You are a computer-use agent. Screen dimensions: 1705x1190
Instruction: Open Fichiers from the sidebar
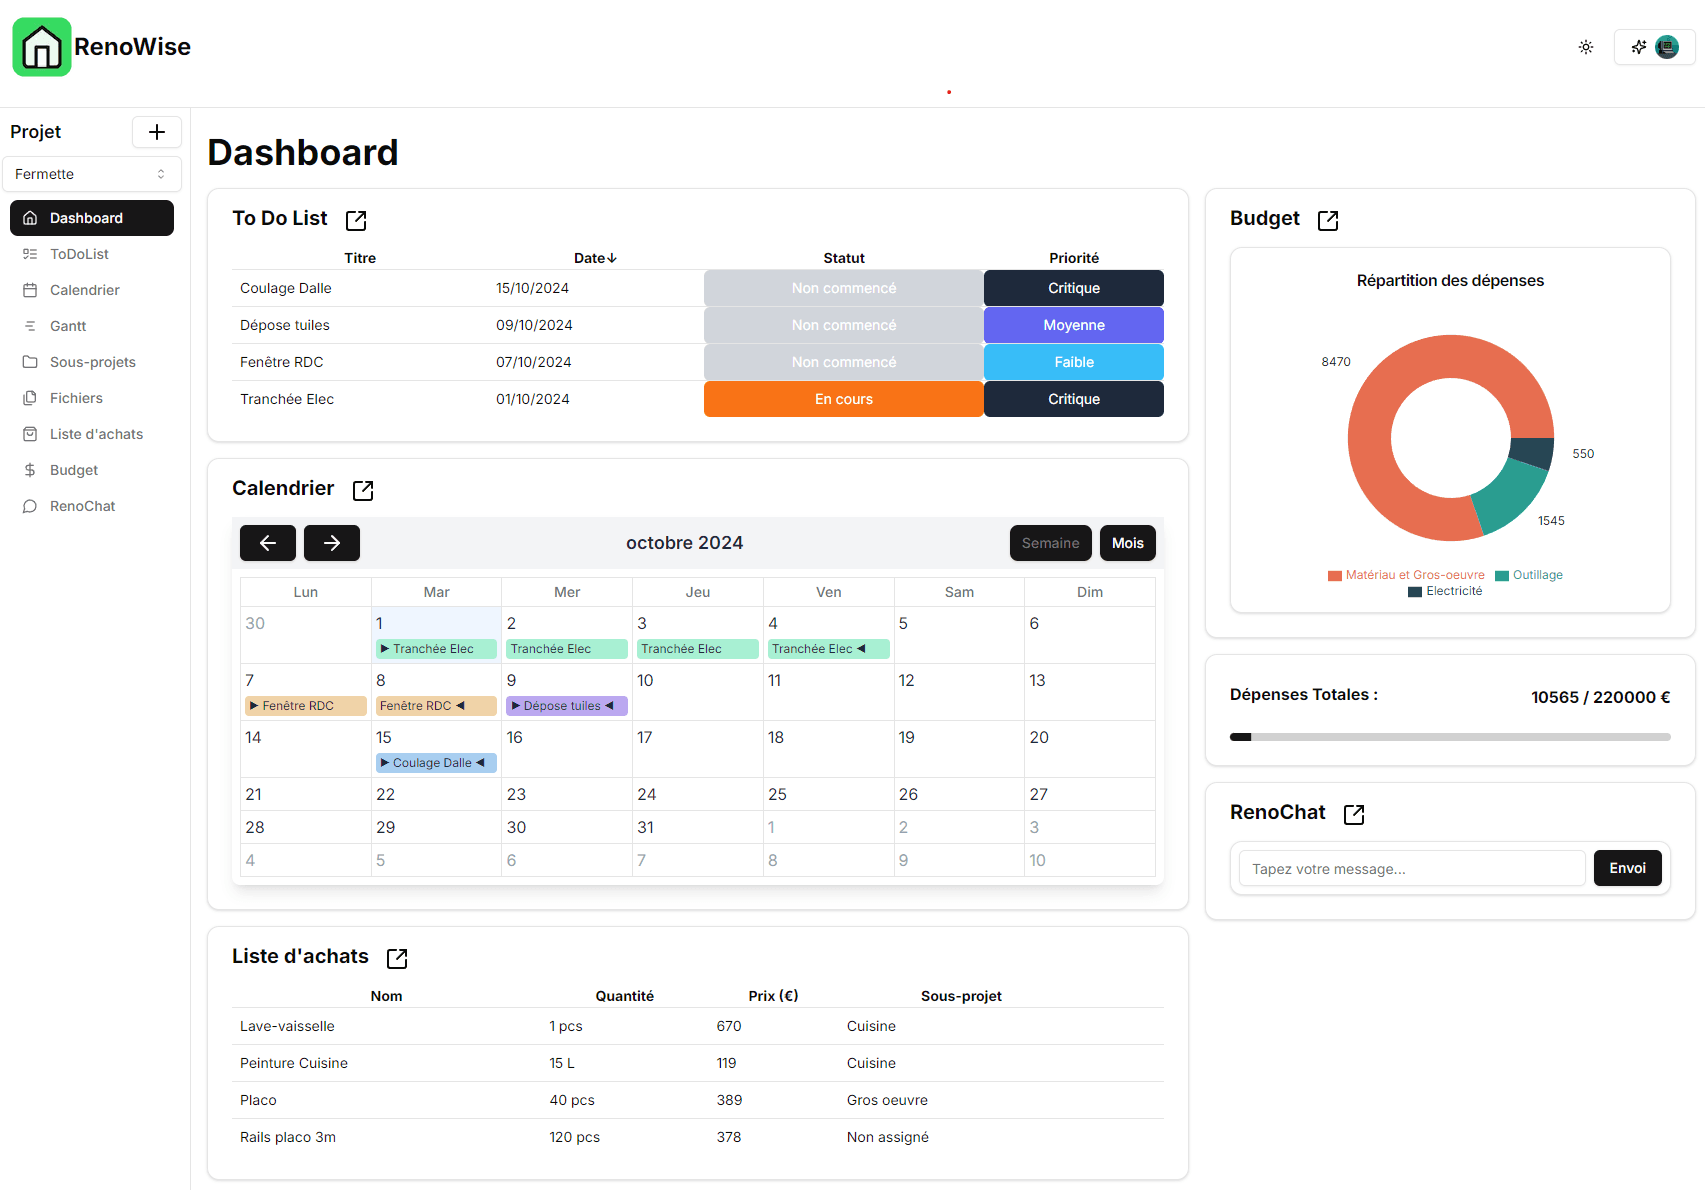tap(75, 397)
